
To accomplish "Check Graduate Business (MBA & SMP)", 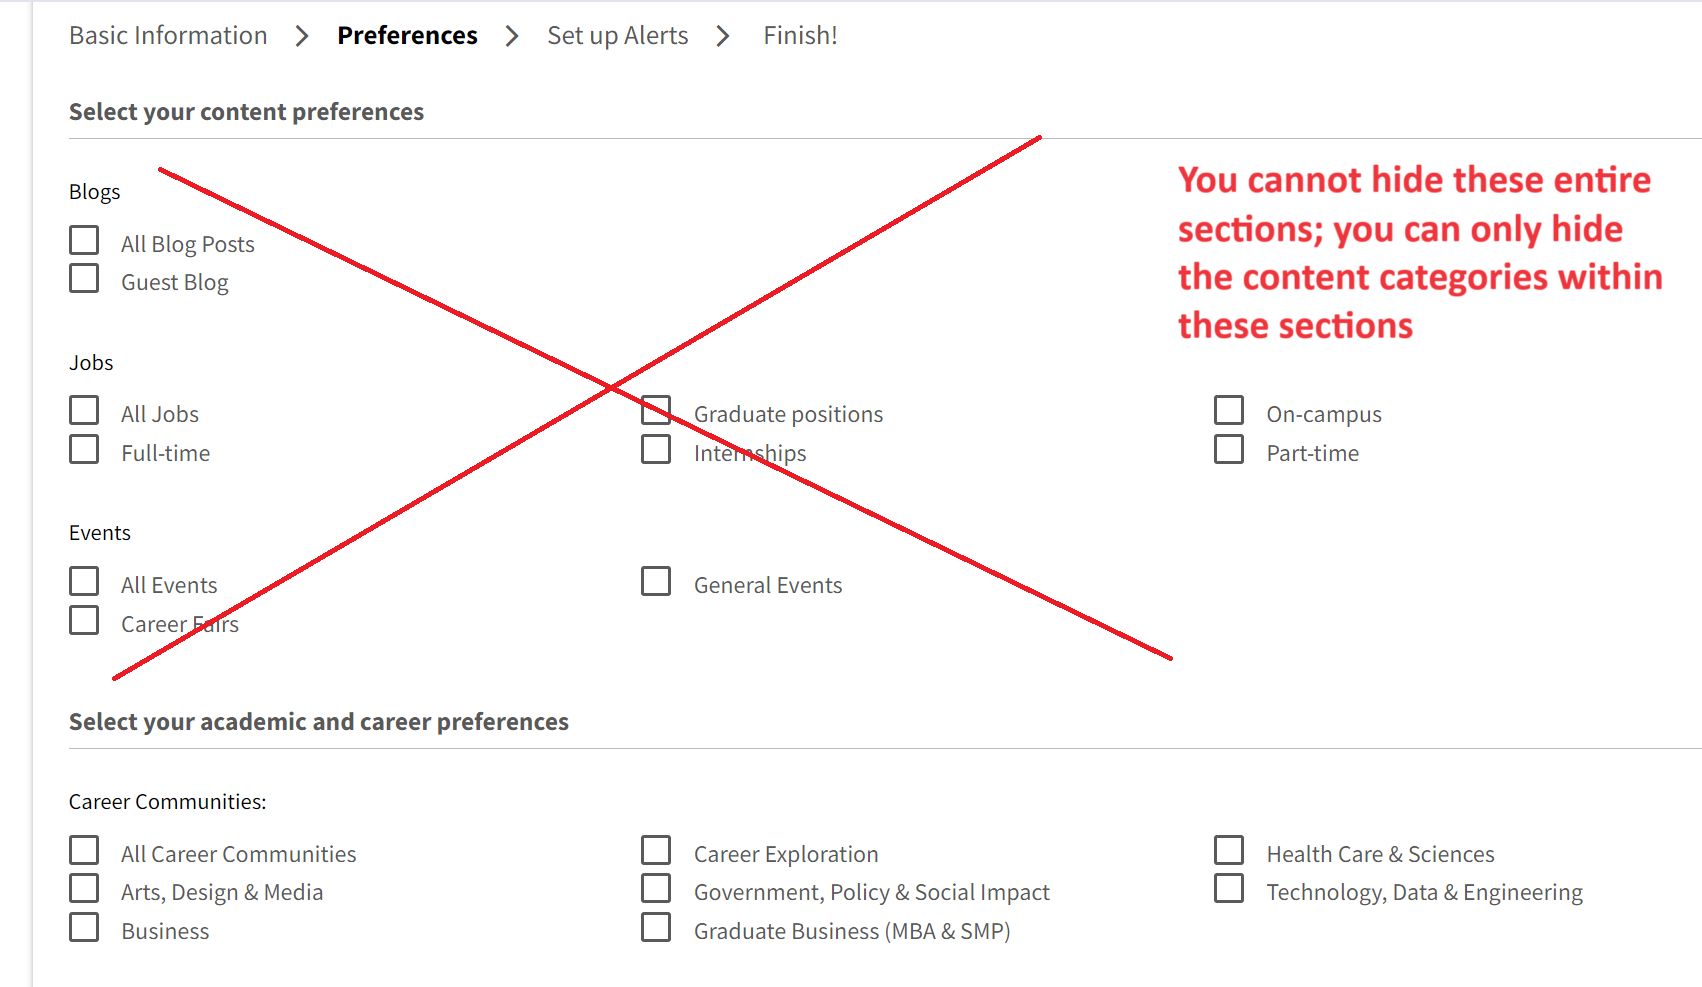I will tap(656, 928).
